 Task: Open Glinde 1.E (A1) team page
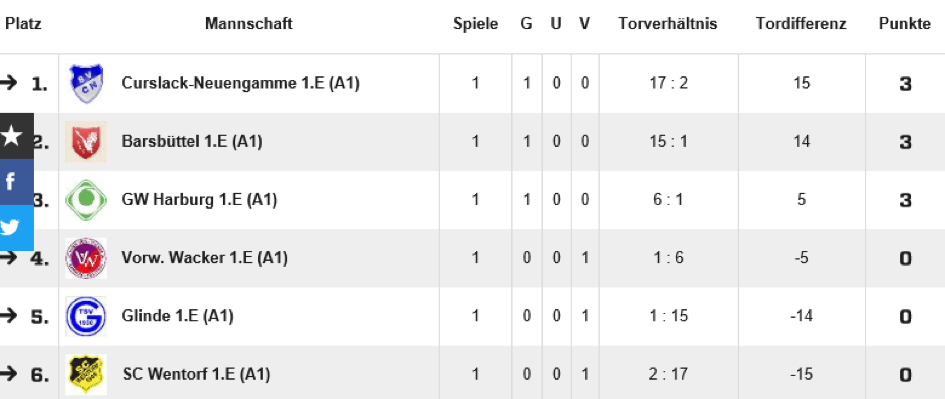pyautogui.click(x=177, y=316)
